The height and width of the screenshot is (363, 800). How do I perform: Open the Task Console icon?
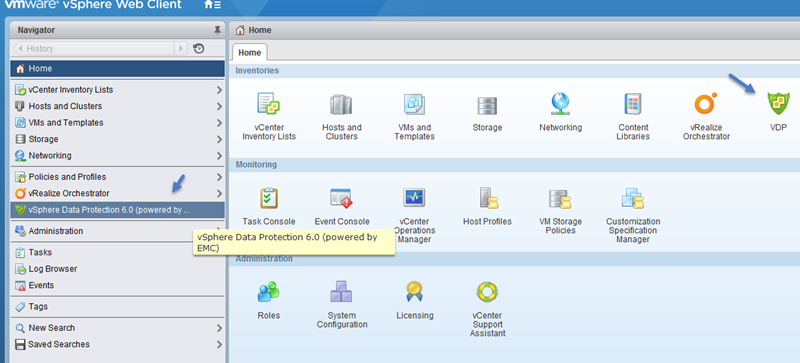269,198
